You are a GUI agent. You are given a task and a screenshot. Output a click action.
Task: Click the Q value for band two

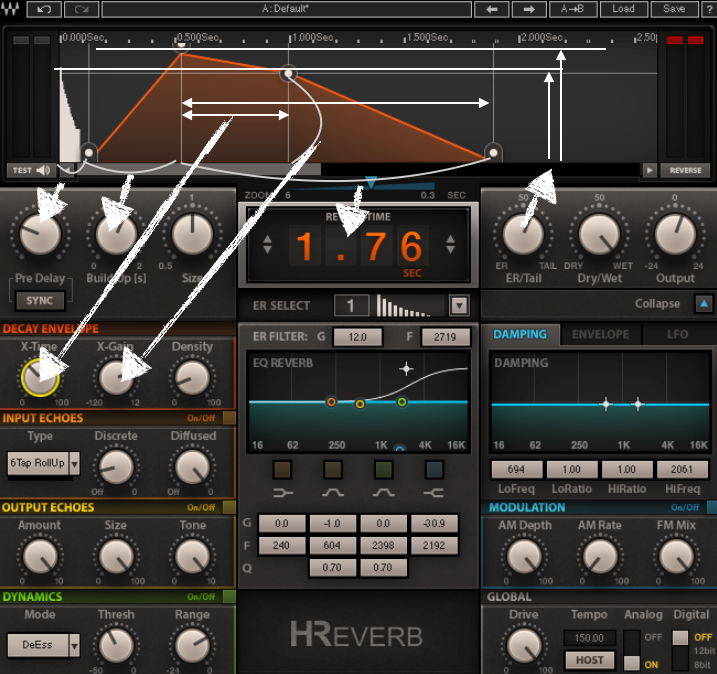[332, 567]
